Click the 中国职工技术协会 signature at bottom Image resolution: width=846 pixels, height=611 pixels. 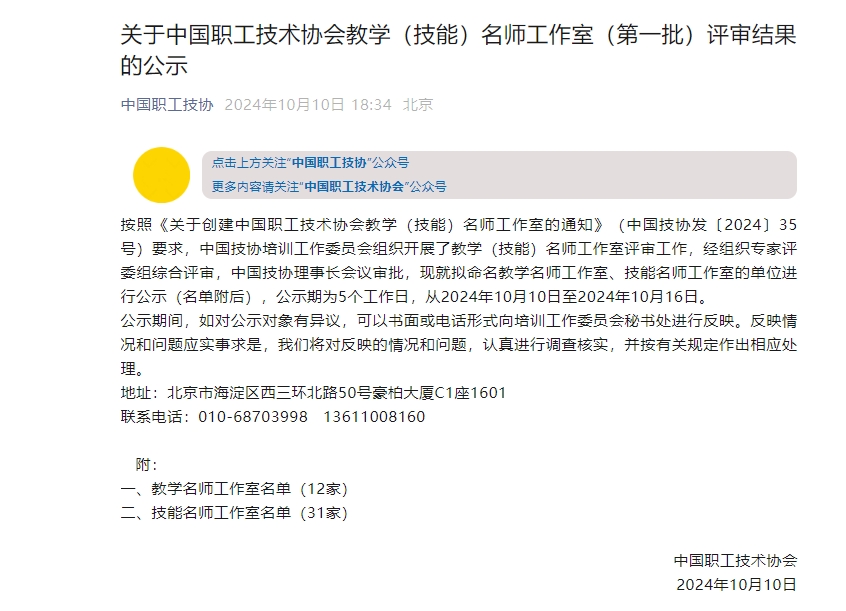[x=735, y=561]
